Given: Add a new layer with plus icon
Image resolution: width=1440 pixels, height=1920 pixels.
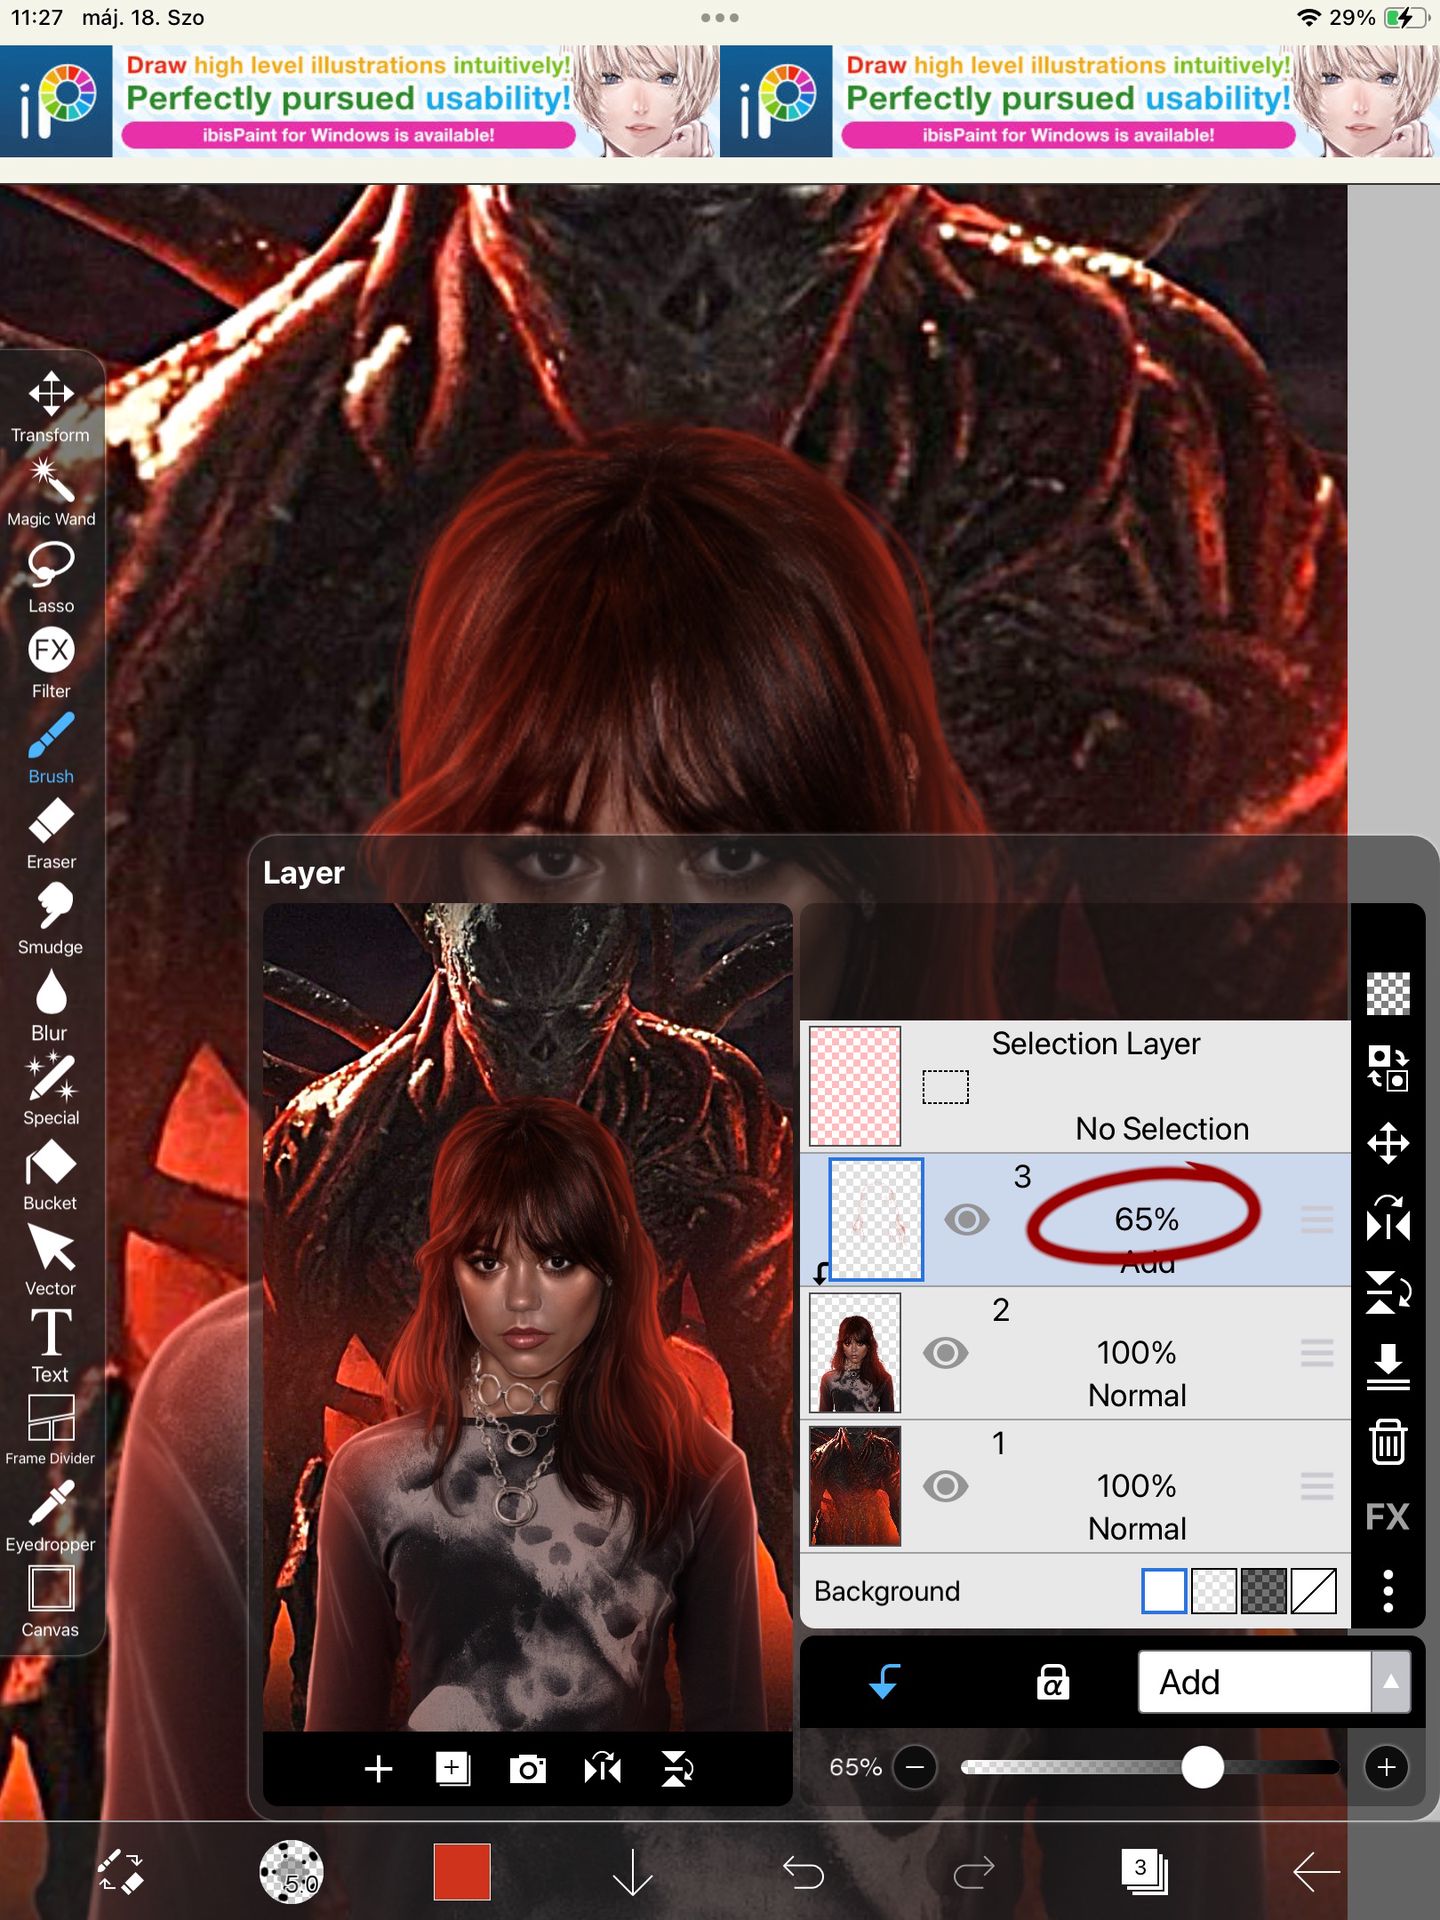Looking at the screenshot, I should [x=378, y=1768].
